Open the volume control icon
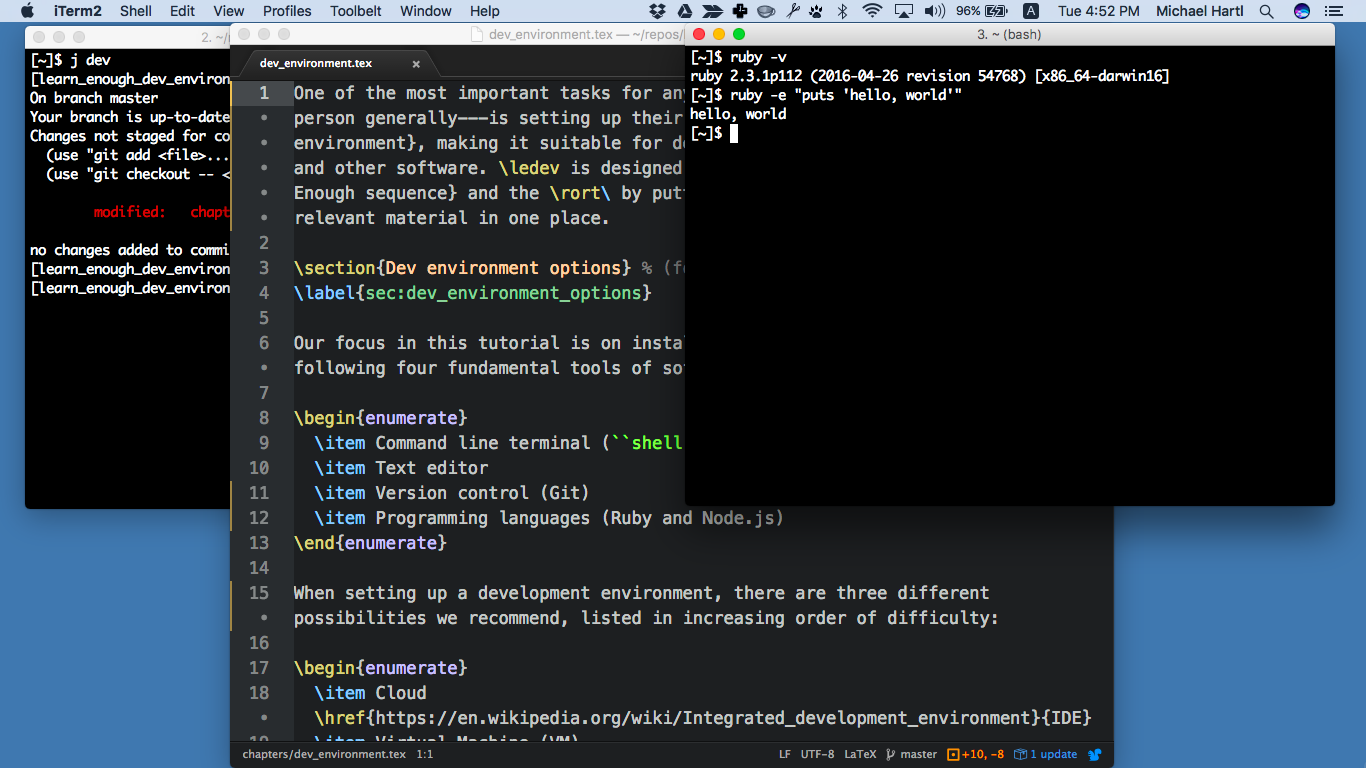Screen dimensions: 1366x768 [935, 11]
